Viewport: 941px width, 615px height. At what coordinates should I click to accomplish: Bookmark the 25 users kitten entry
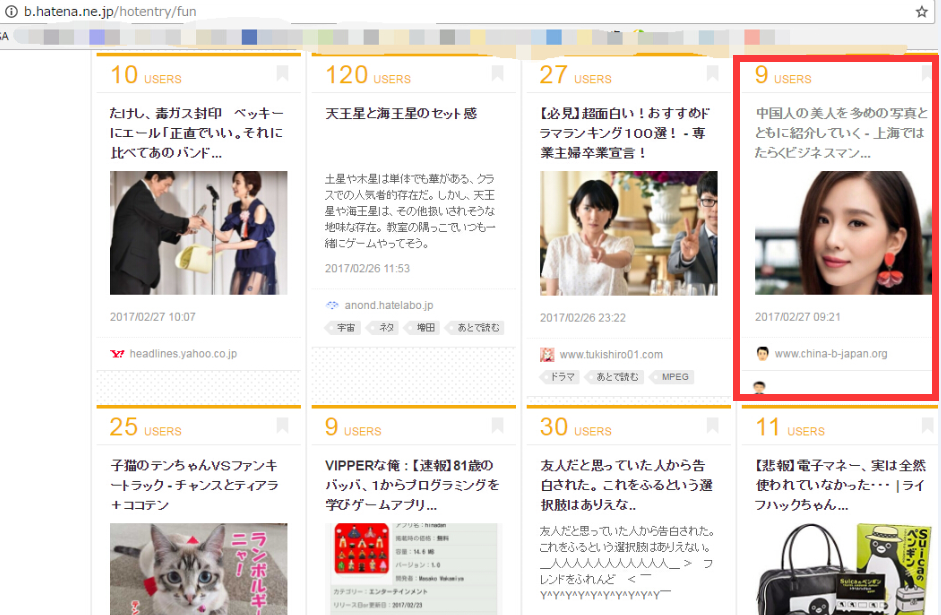(282, 425)
